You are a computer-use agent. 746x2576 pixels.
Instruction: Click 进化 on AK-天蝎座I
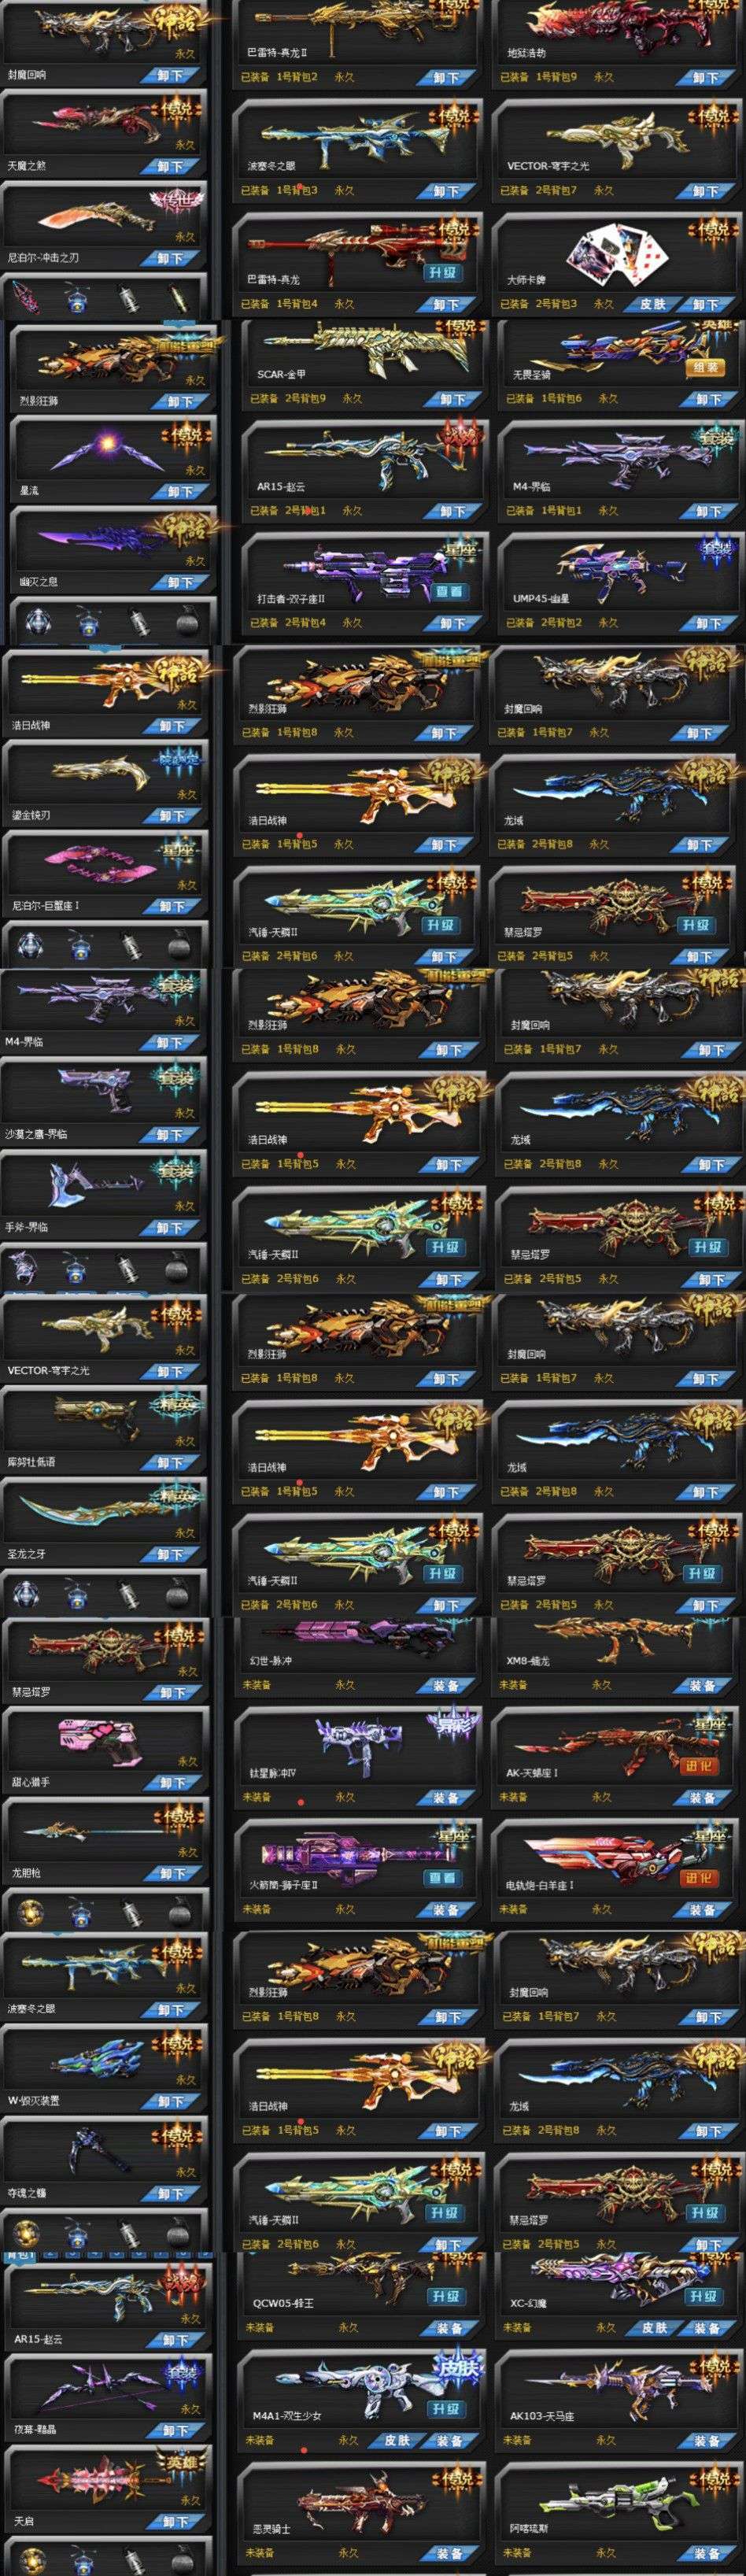698,1767
